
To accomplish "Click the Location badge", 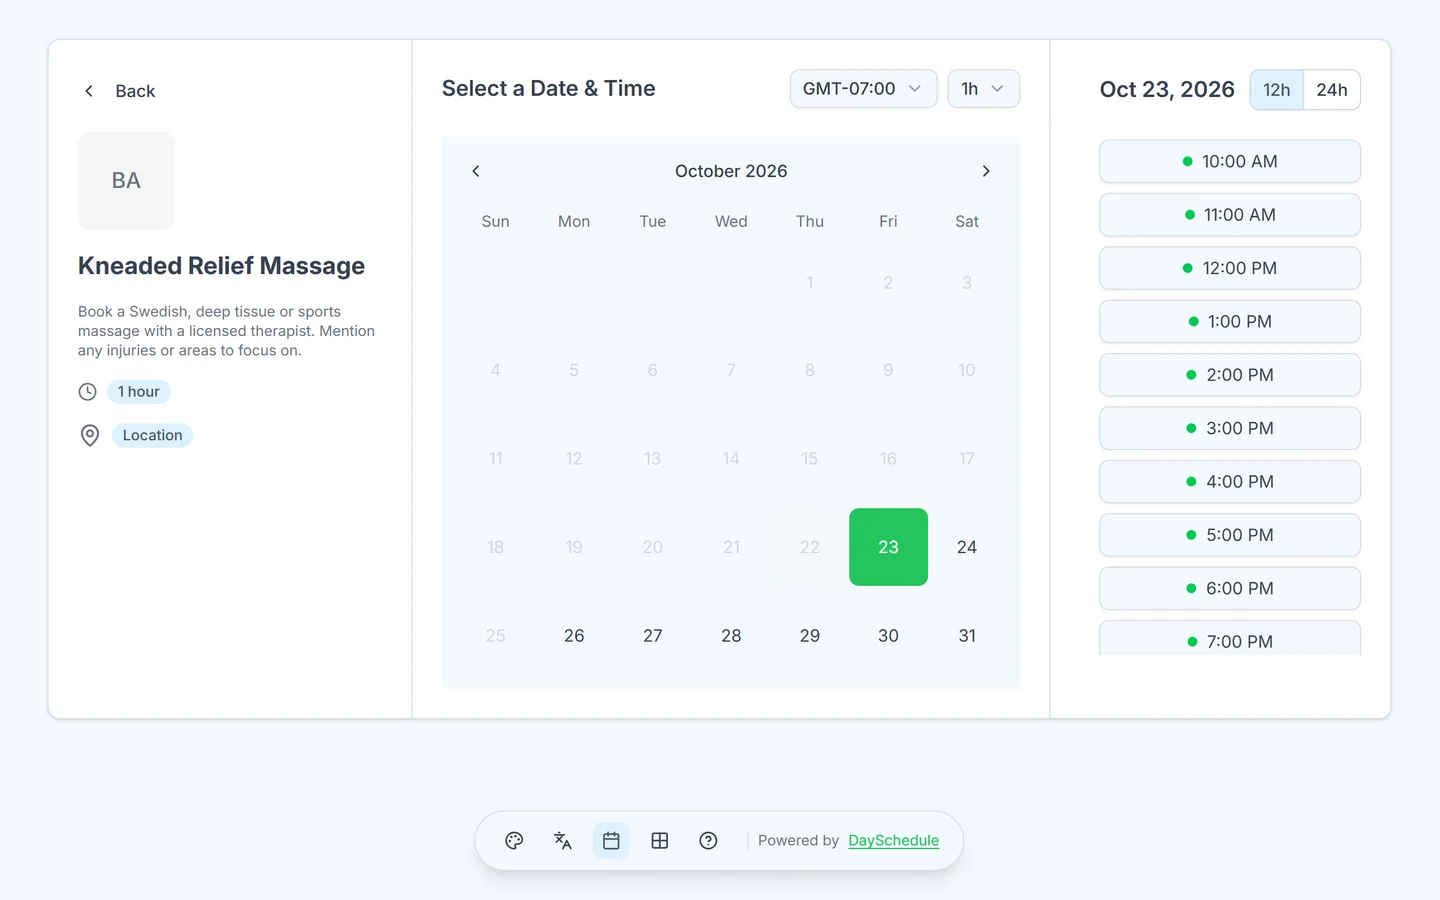I will [152, 435].
